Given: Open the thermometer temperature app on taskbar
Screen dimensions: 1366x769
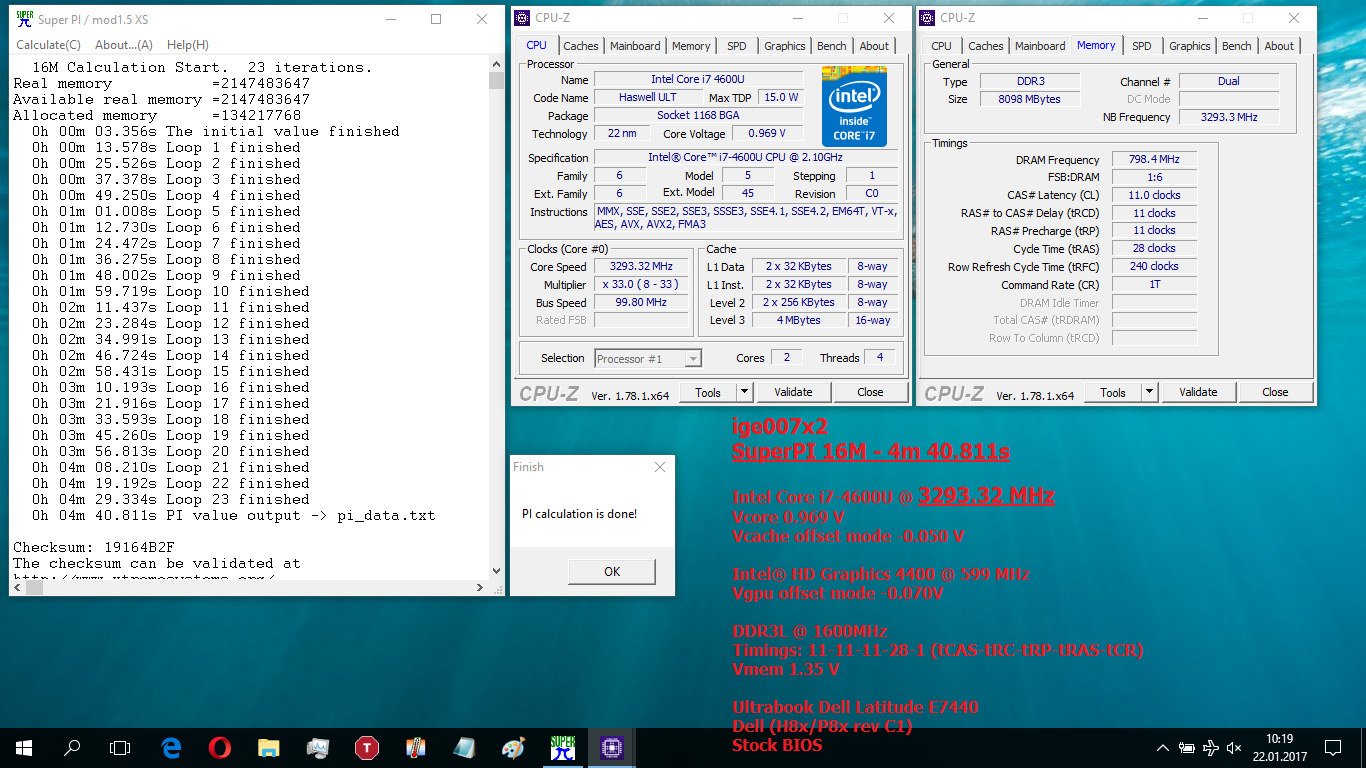Looking at the screenshot, I should (415, 747).
